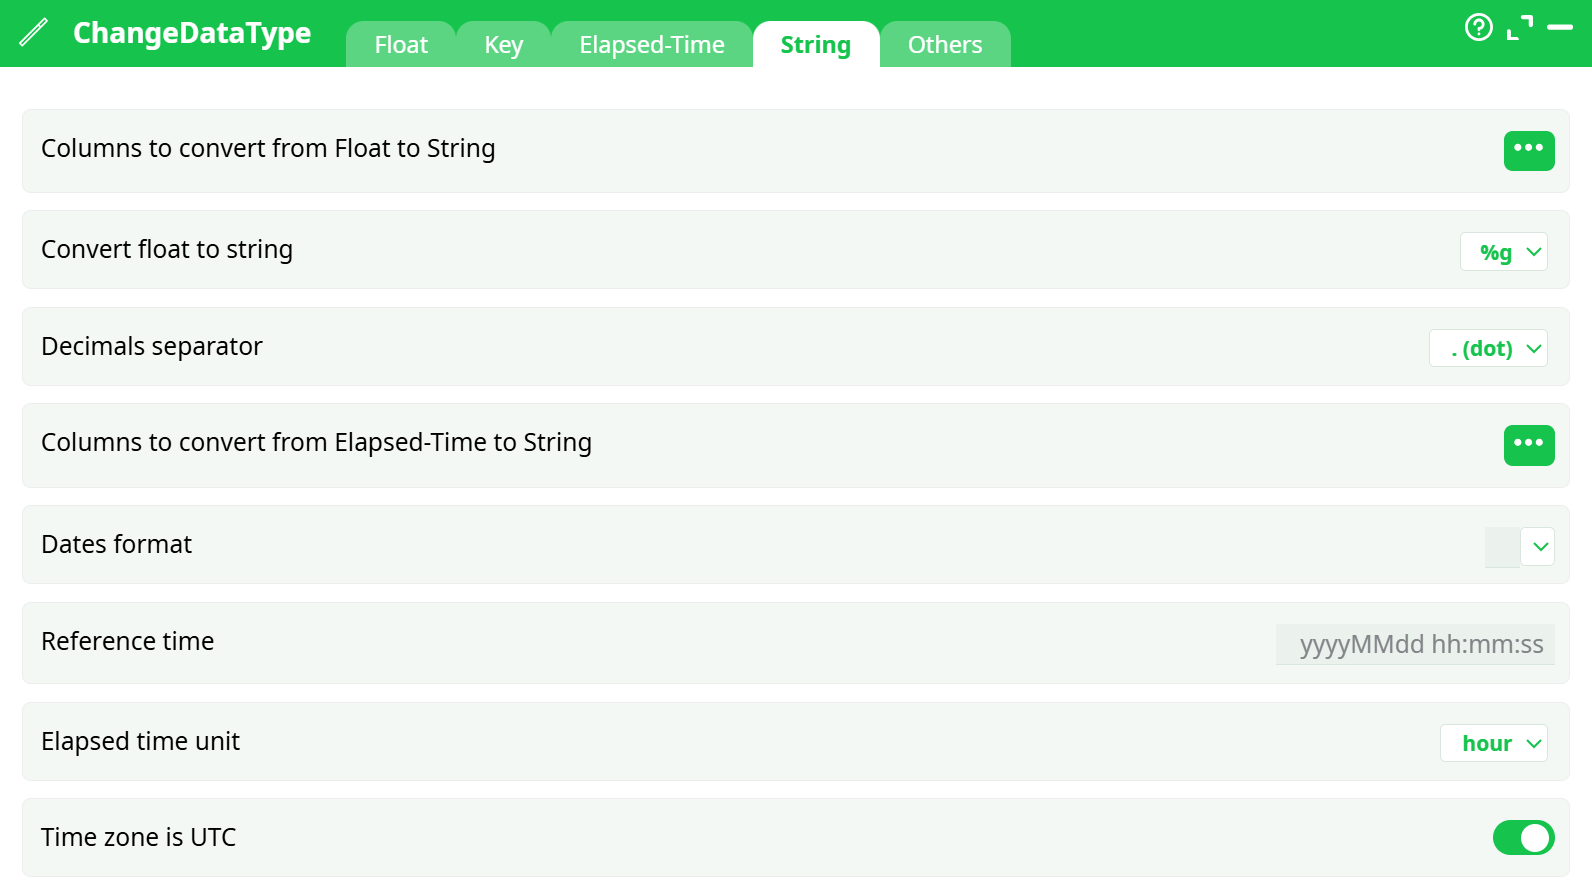The height and width of the screenshot is (894, 1592).
Task: Click the Convert float to string row
Action: [166, 249]
